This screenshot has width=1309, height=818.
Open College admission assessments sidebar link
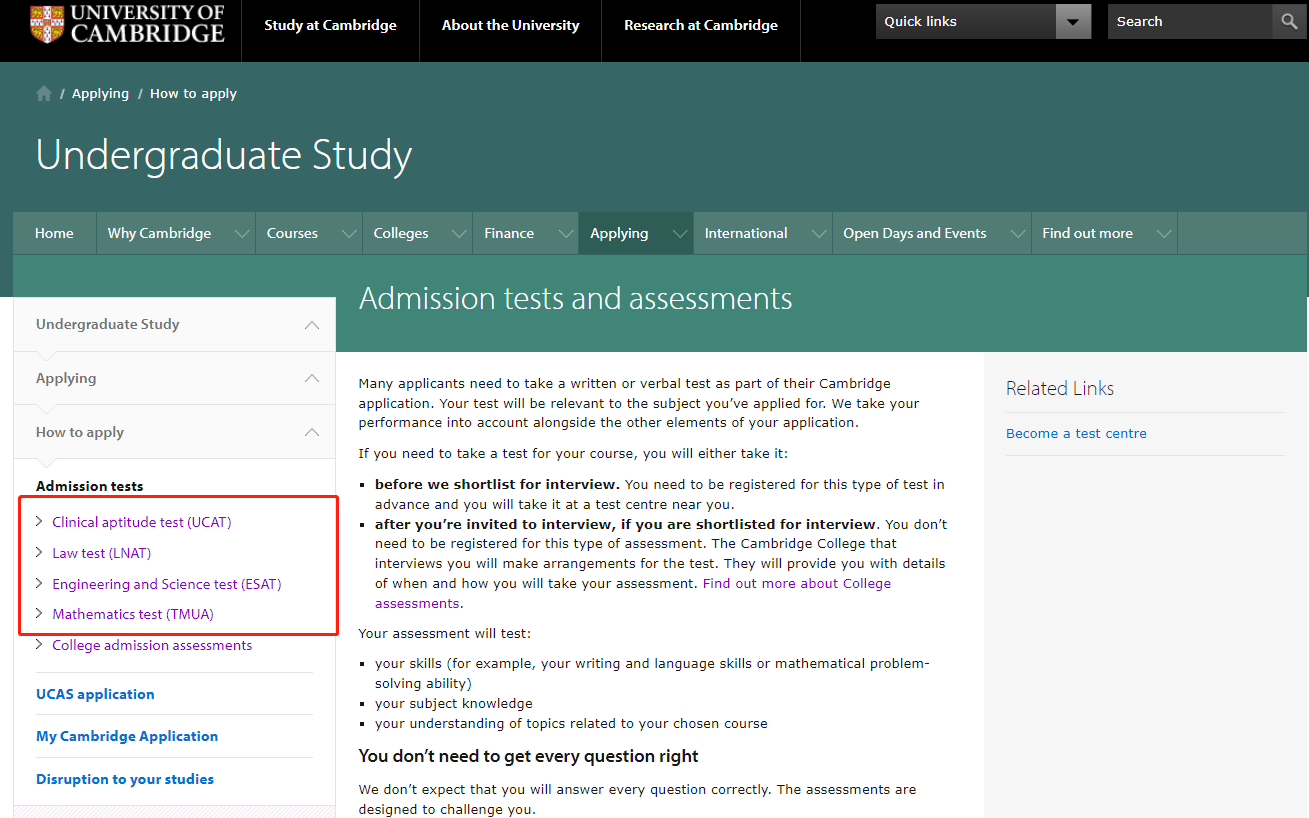pos(152,645)
